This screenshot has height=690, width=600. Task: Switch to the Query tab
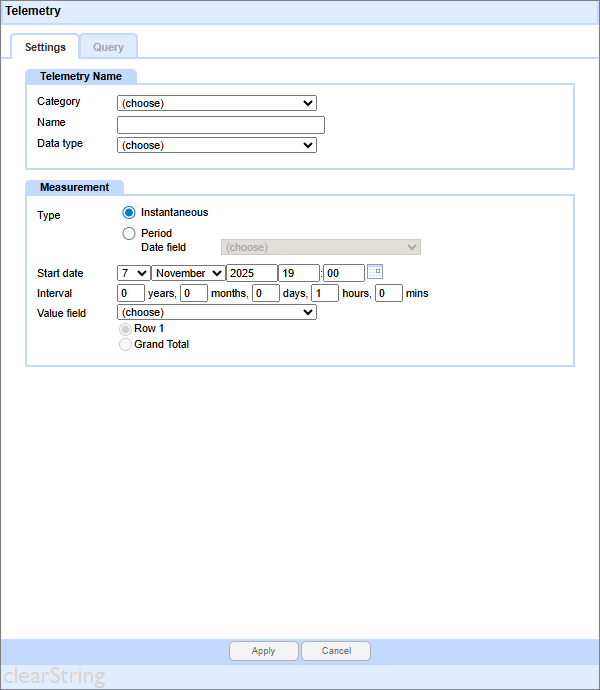point(108,47)
